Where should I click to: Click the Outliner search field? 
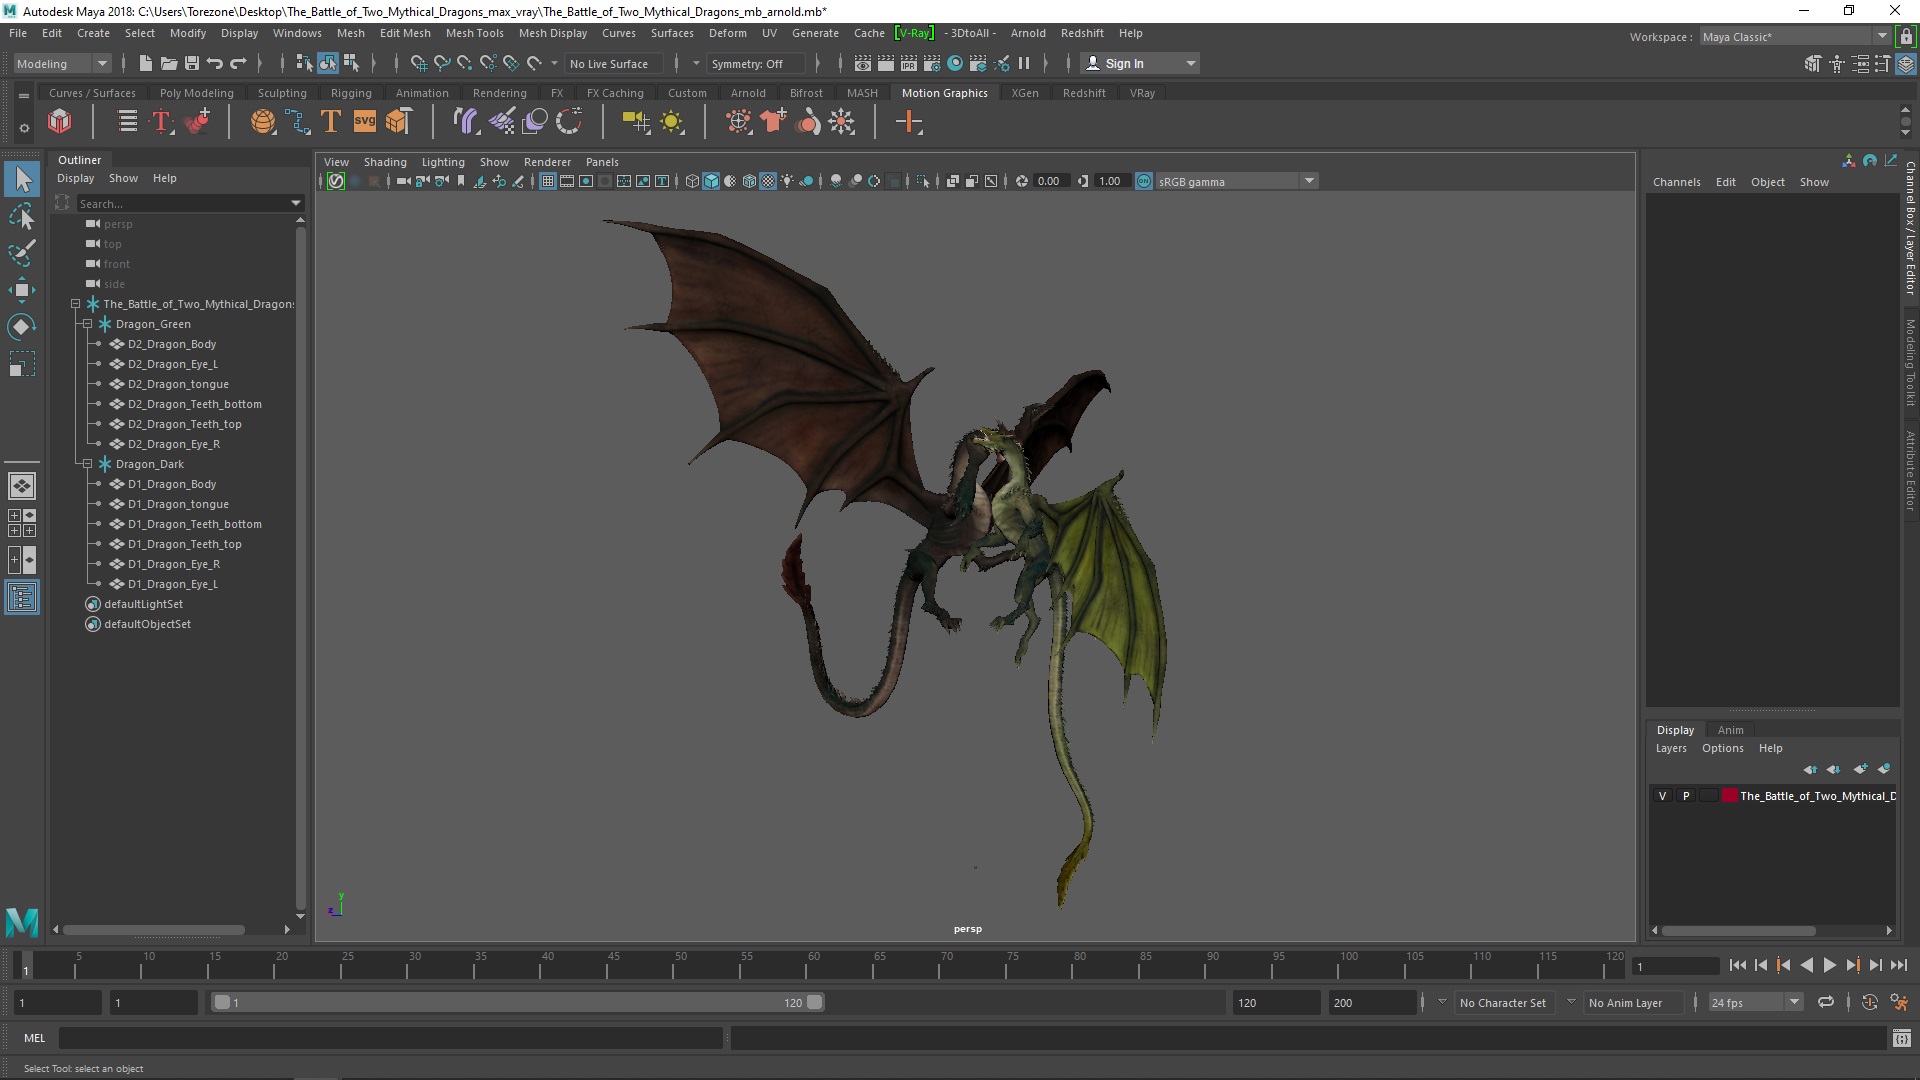180,203
